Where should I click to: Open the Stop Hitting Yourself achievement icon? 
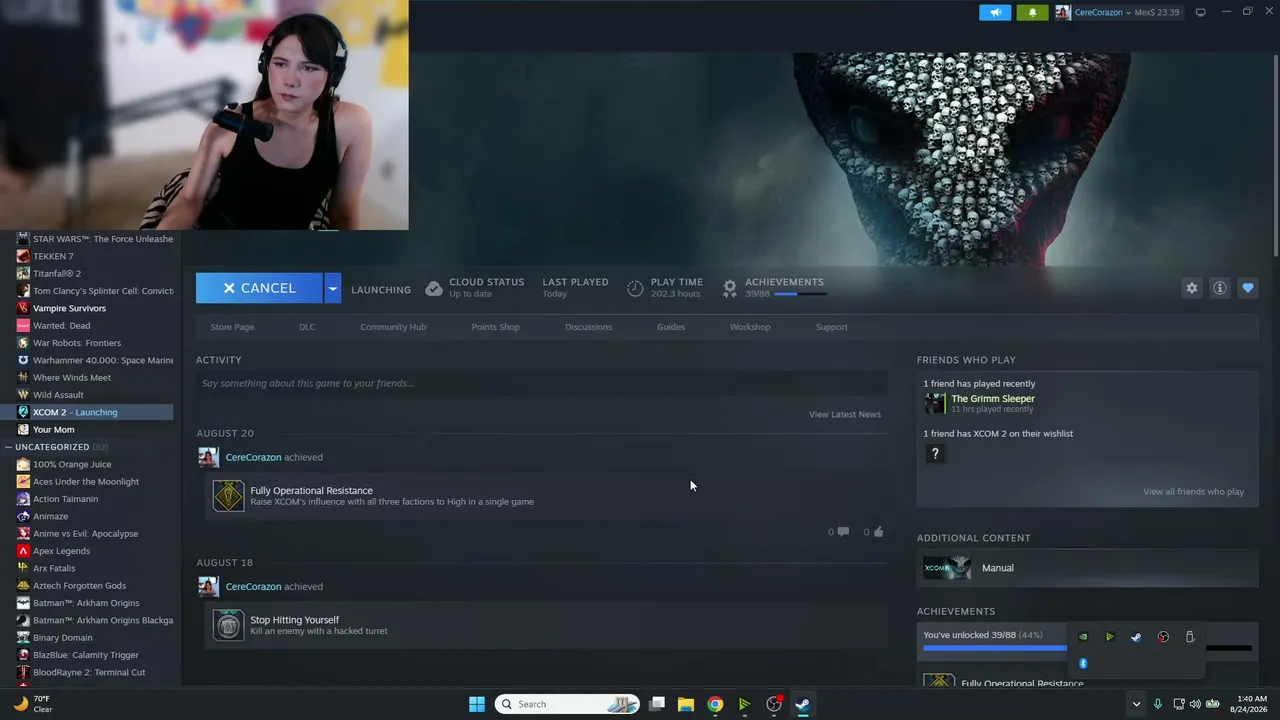[229, 625]
